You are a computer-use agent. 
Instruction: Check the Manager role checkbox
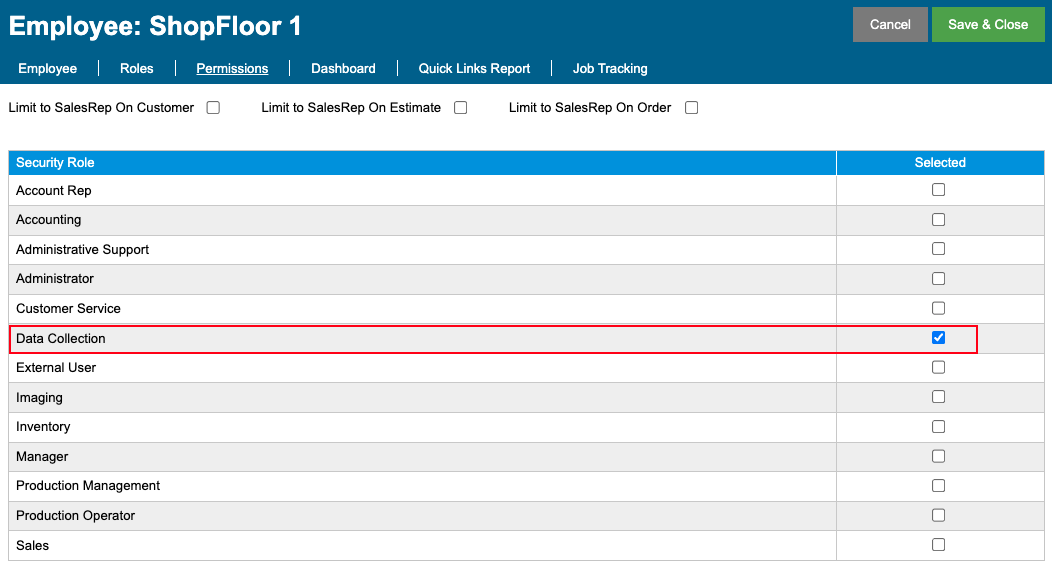[x=939, y=456]
